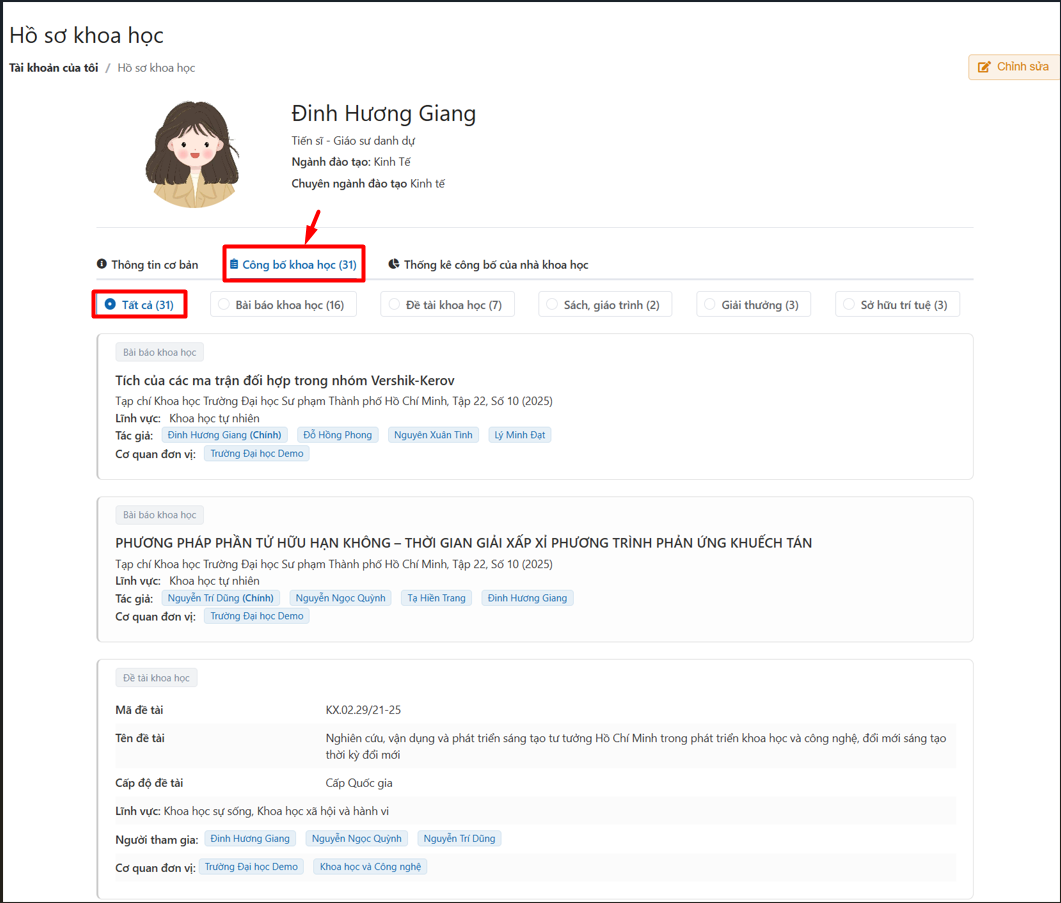Select the Bài báo khoa học (16) filter
The height and width of the screenshot is (903, 1061).
(224, 305)
